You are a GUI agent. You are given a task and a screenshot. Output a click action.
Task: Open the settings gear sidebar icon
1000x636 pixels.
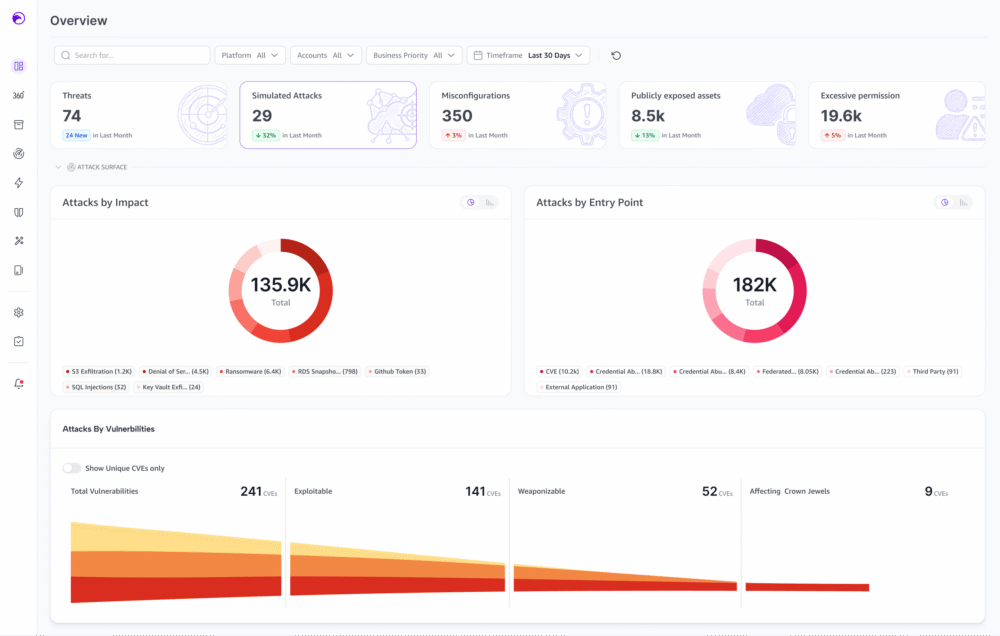pyautogui.click(x=18, y=313)
